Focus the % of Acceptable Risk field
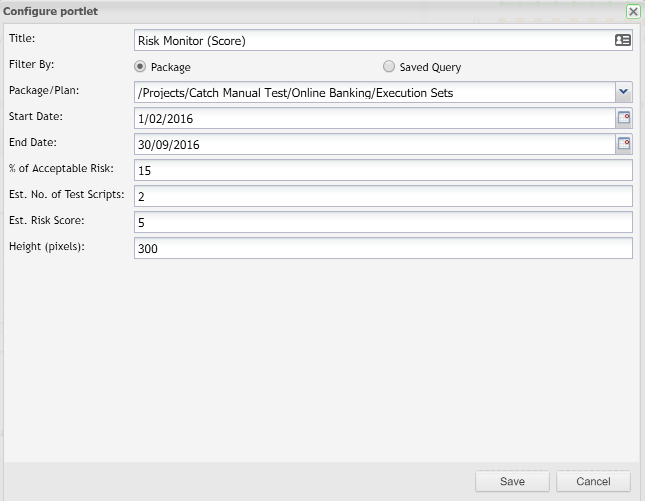The height and width of the screenshot is (501, 645). pyautogui.click(x=383, y=171)
